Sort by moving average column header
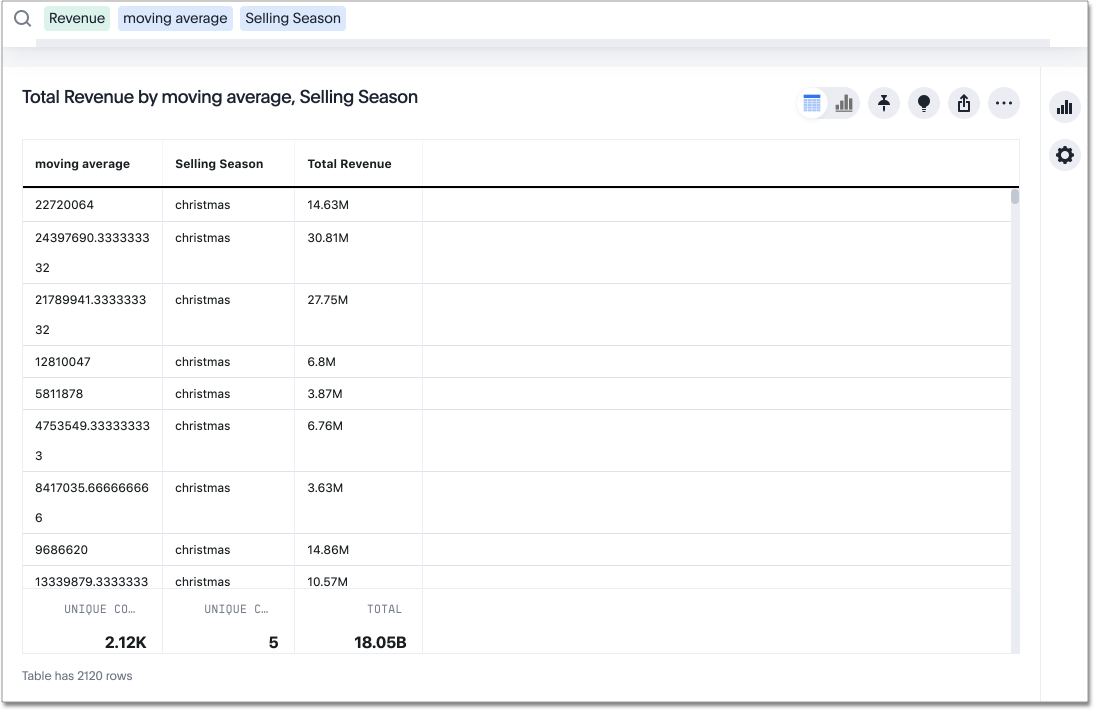This screenshot has height=710, width=1094. coord(82,164)
